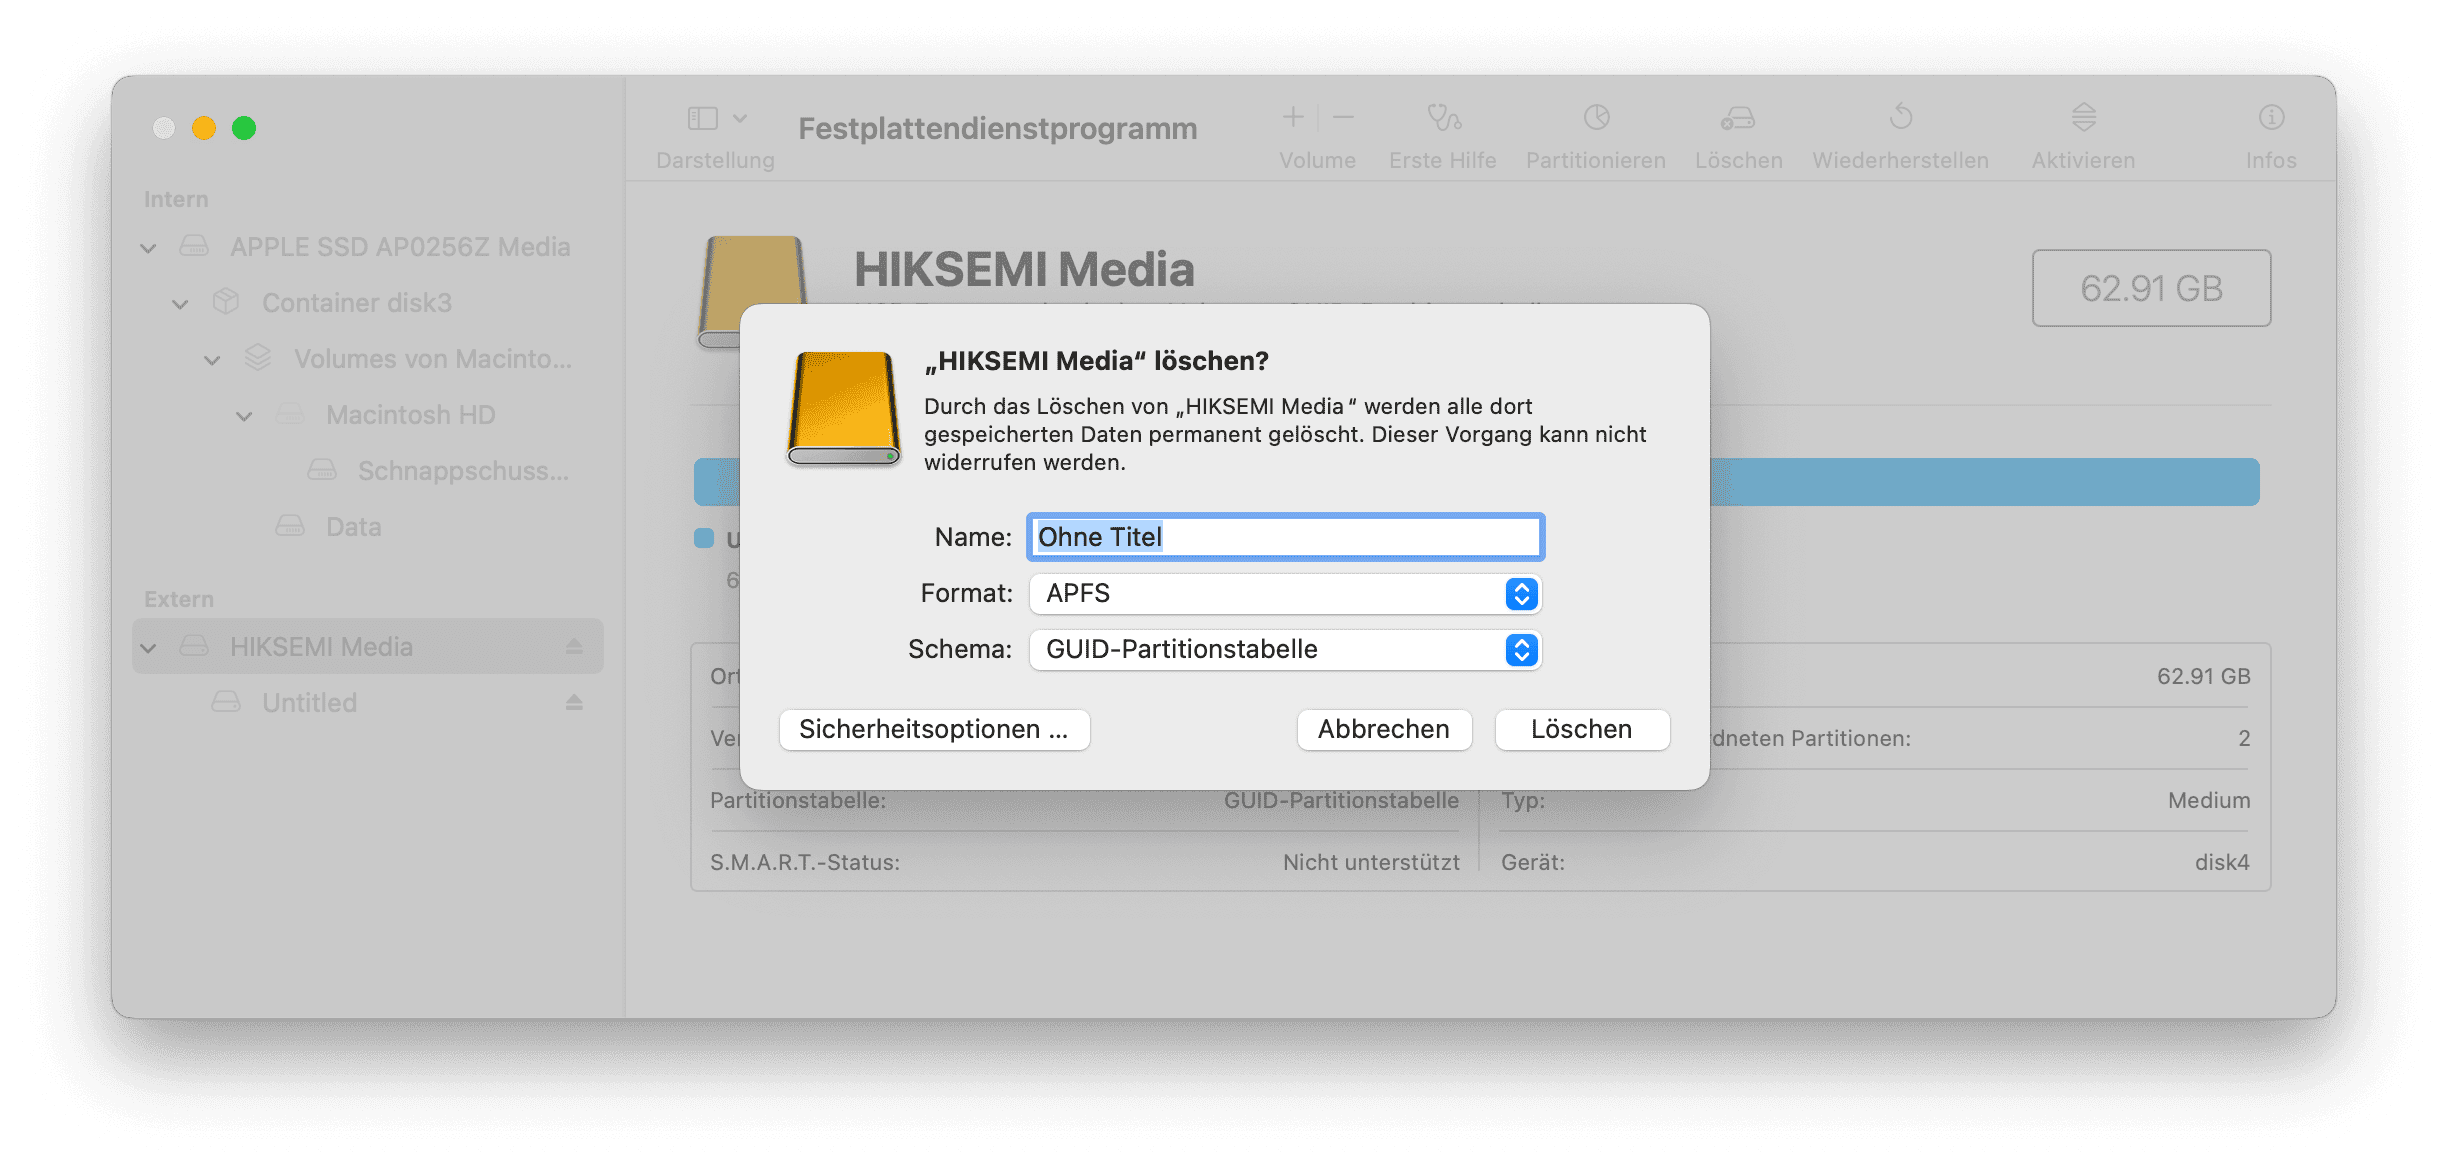This screenshot has height=1166, width=2448.
Task: Collapse the HIKSEMI Media chevron
Action: (148, 648)
